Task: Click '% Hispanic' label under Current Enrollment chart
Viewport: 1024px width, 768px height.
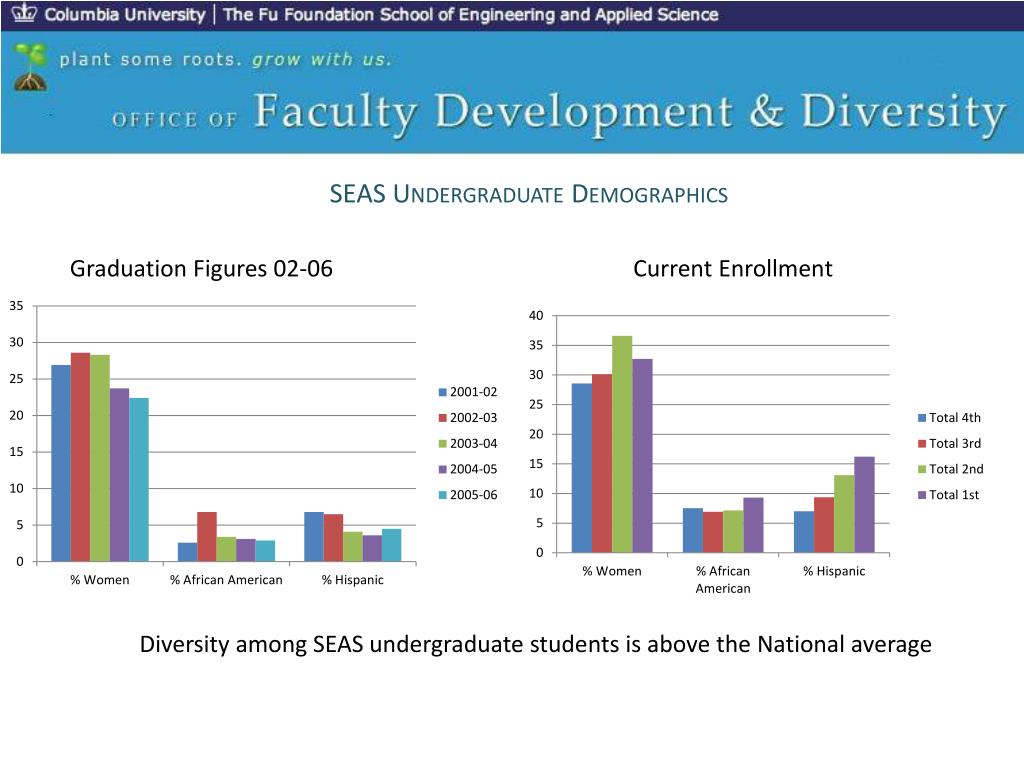Action: (x=834, y=571)
